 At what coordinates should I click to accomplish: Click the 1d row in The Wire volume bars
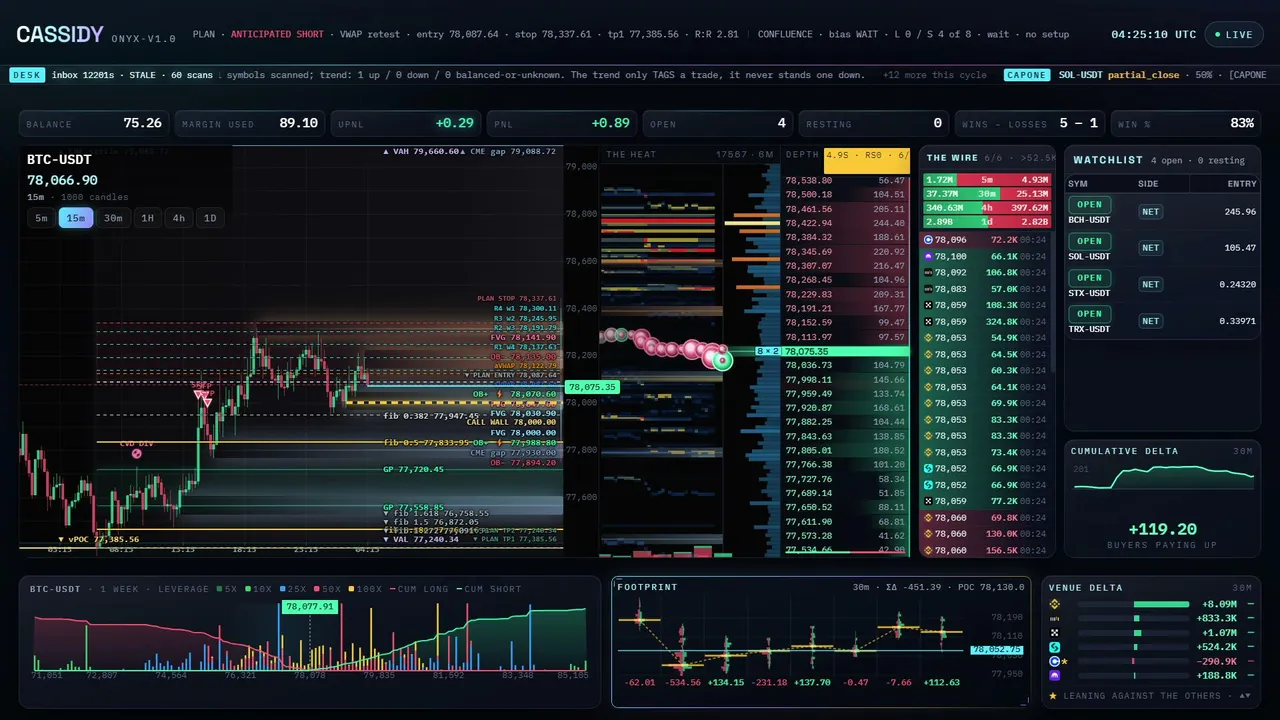coord(986,221)
